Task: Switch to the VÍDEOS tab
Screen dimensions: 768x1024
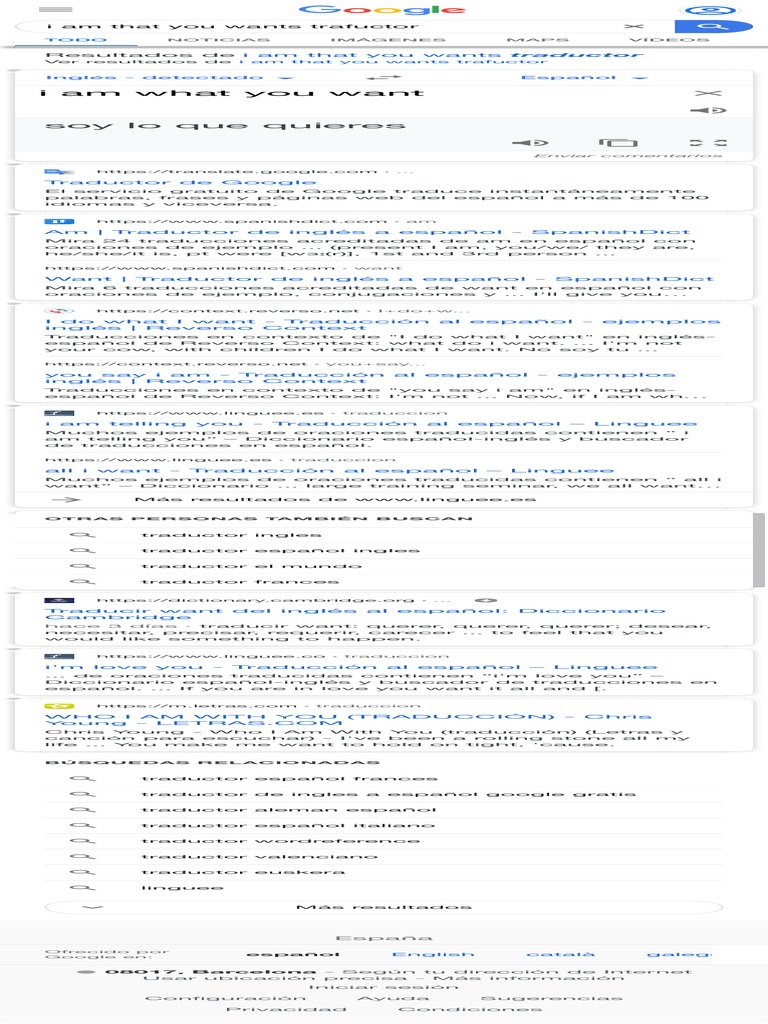Action: click(x=669, y=40)
